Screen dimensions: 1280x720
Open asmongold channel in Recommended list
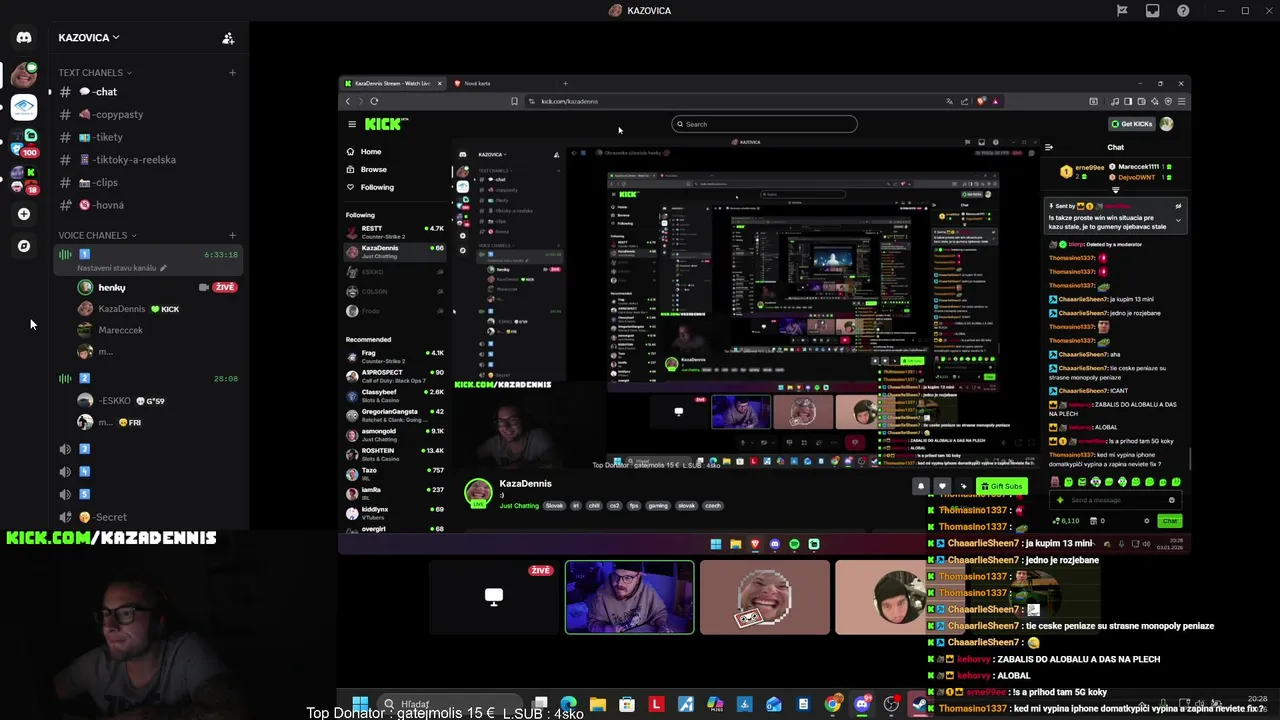(x=395, y=435)
